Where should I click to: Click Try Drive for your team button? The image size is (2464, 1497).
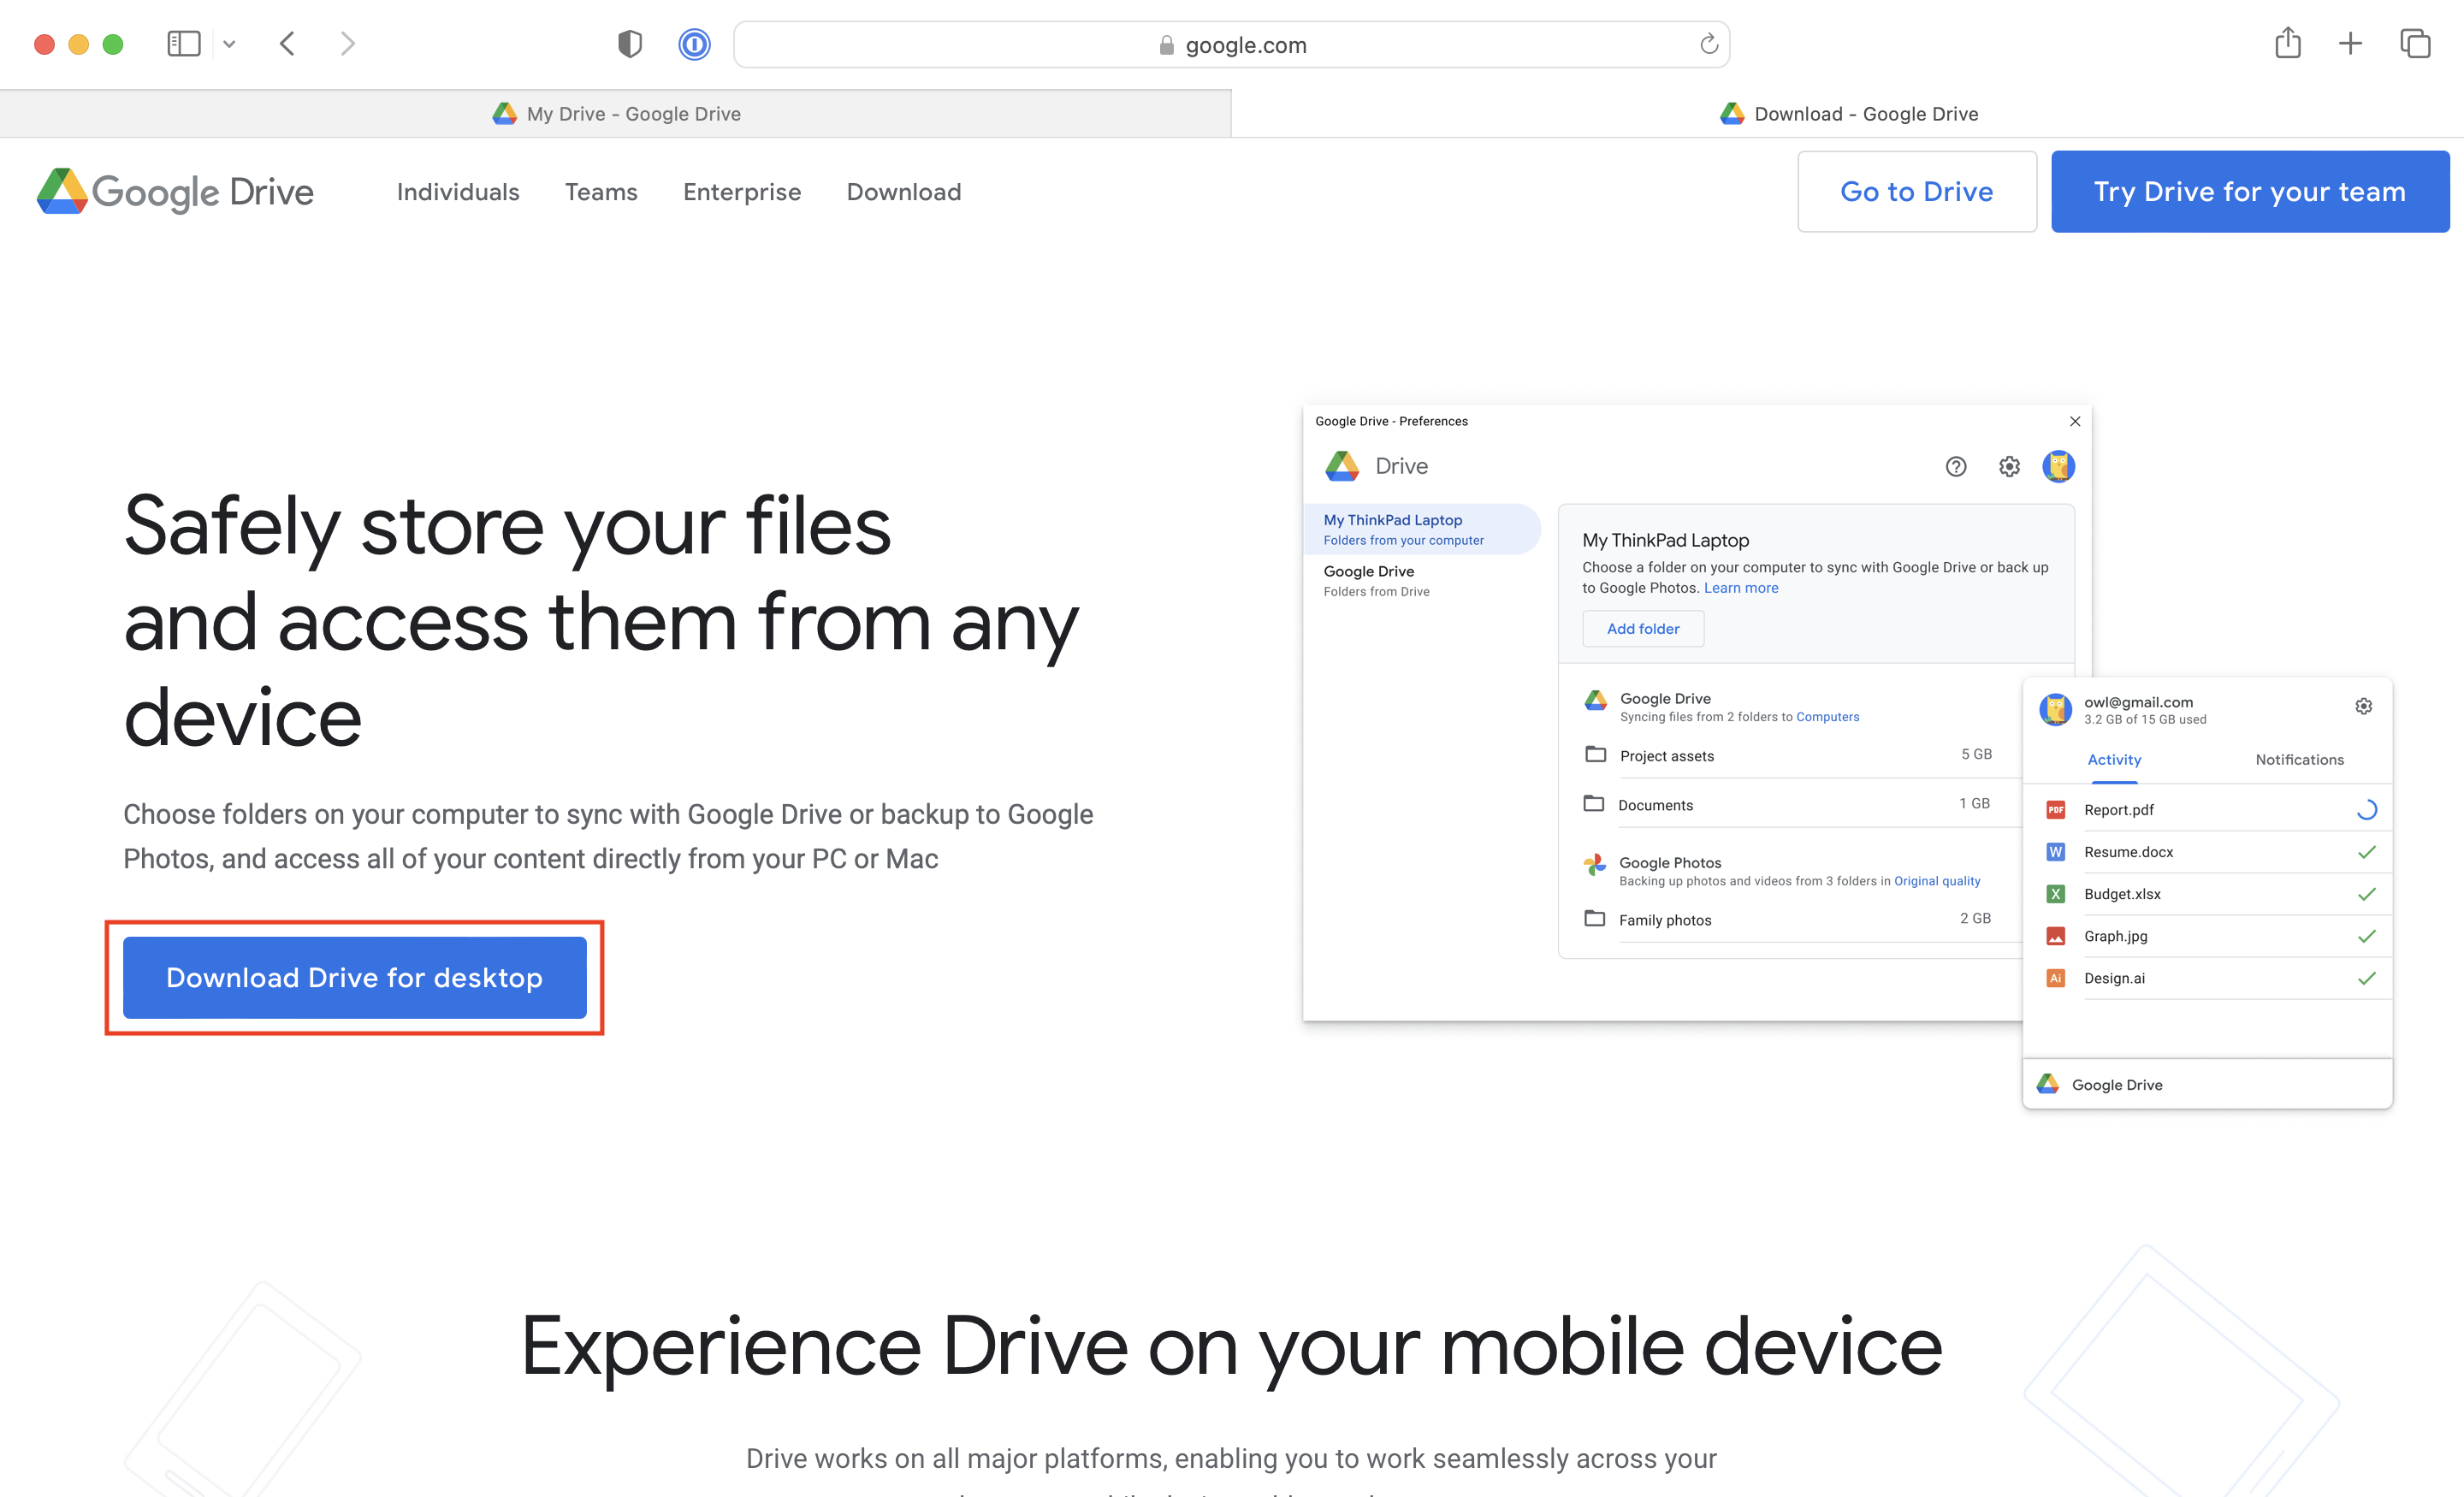[x=2249, y=192]
